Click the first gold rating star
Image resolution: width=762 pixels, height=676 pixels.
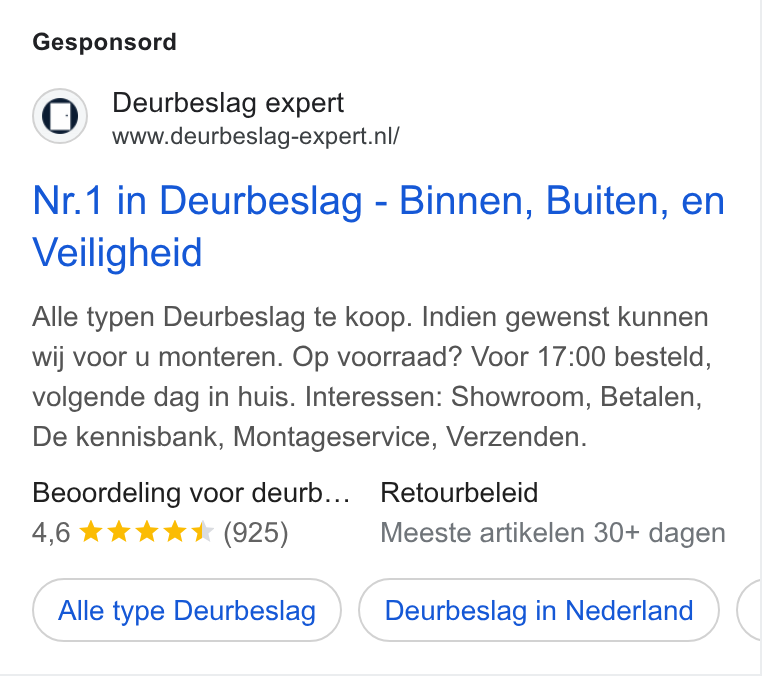coord(90,531)
